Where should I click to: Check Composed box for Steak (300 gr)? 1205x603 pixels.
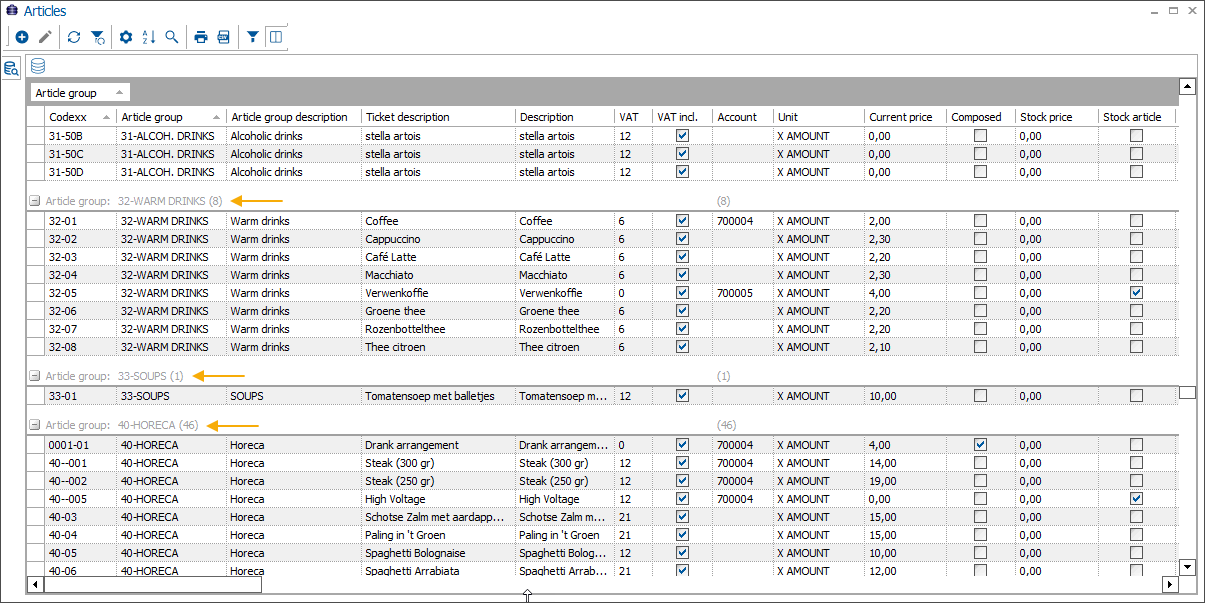click(x=980, y=463)
